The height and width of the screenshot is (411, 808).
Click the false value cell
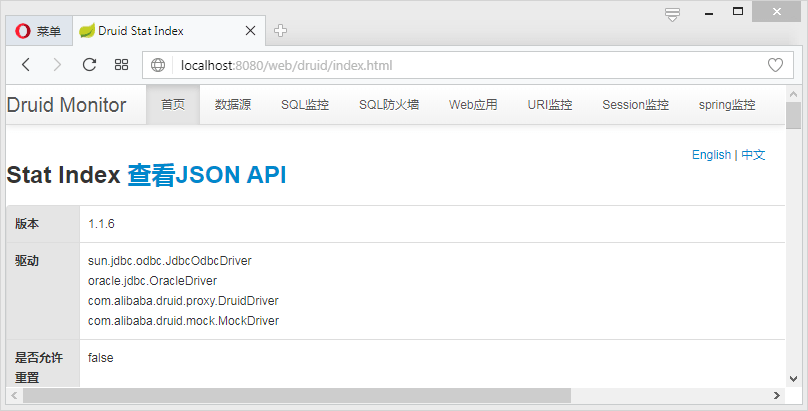[100, 358]
